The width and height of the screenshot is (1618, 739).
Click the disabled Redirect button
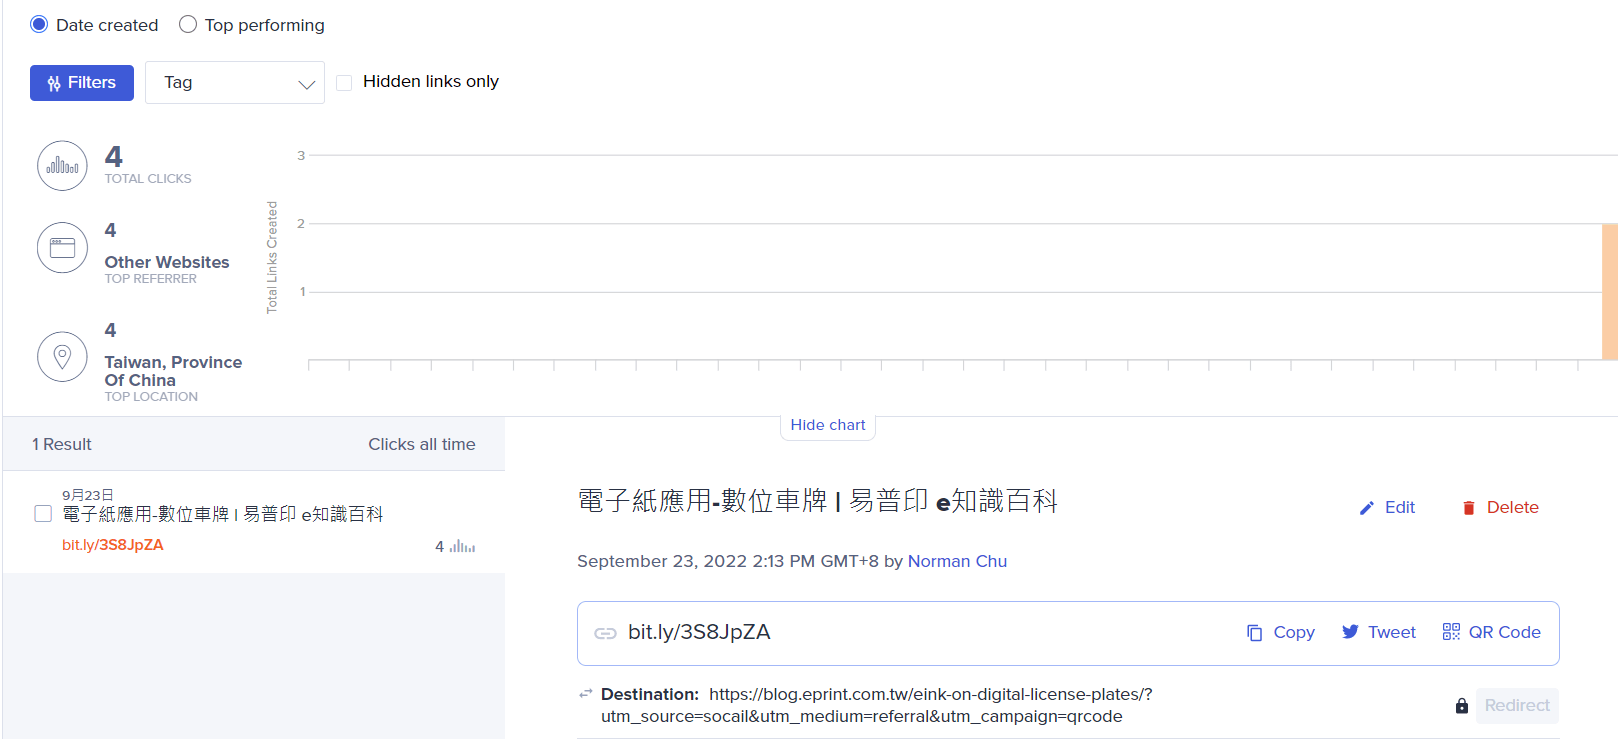pyautogui.click(x=1516, y=706)
